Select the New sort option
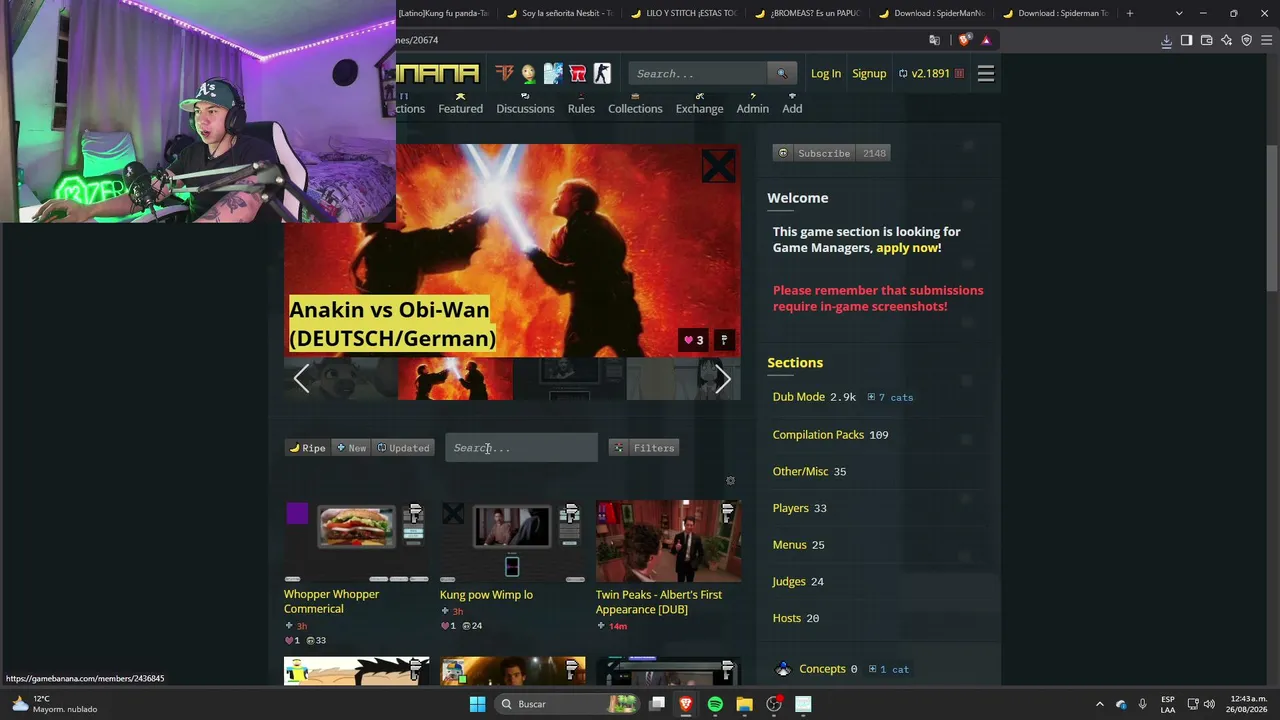 [x=351, y=448]
